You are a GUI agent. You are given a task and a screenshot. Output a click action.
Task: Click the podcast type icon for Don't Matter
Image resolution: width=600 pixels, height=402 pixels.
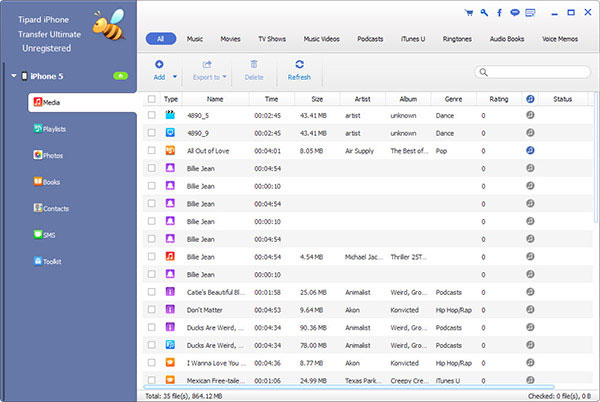[x=170, y=309]
